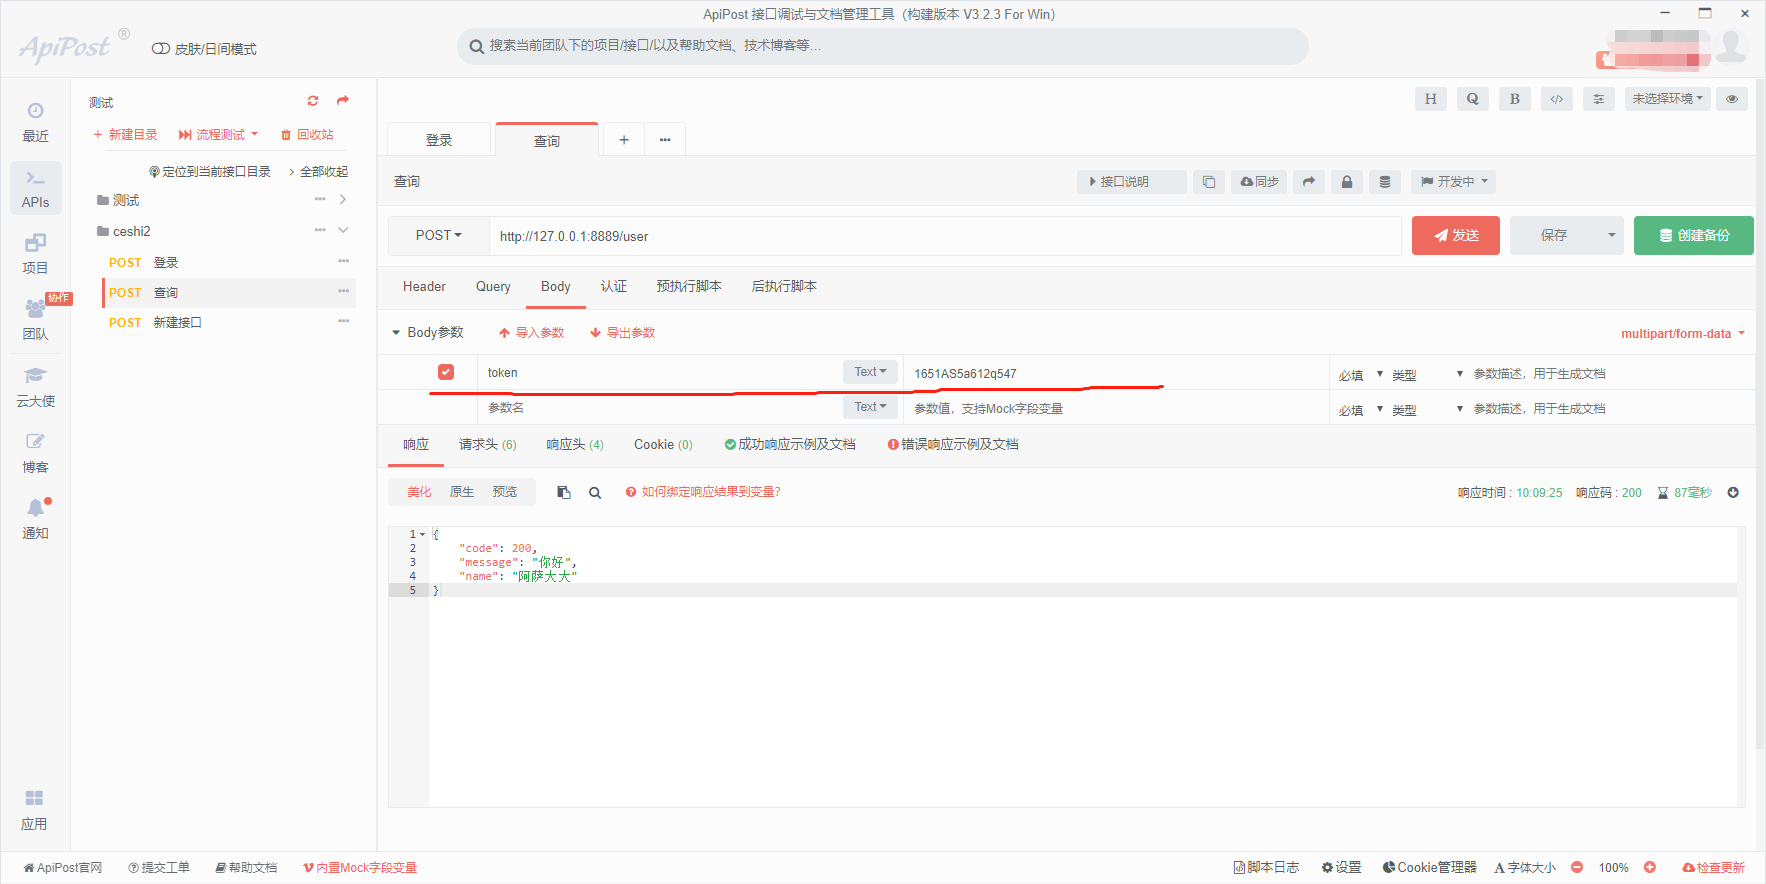Open the 团队 (team) sidebar icon
The image size is (1766, 884).
(x=35, y=320)
